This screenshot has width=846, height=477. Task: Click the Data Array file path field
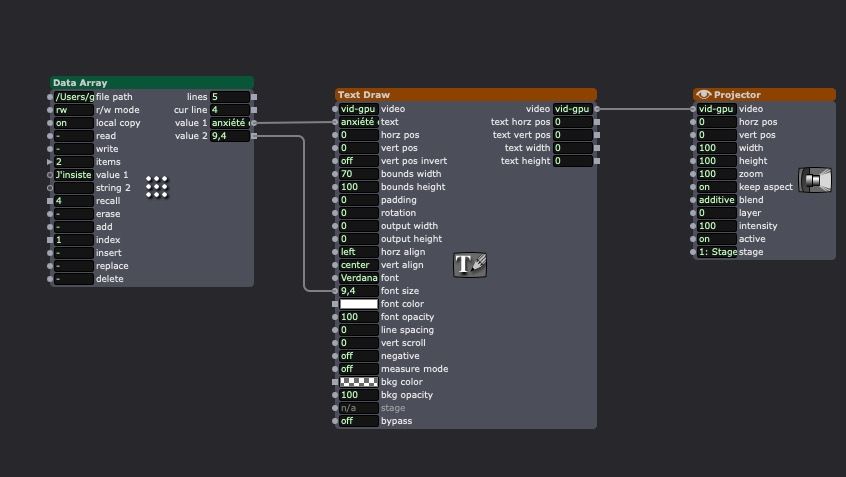[73, 97]
